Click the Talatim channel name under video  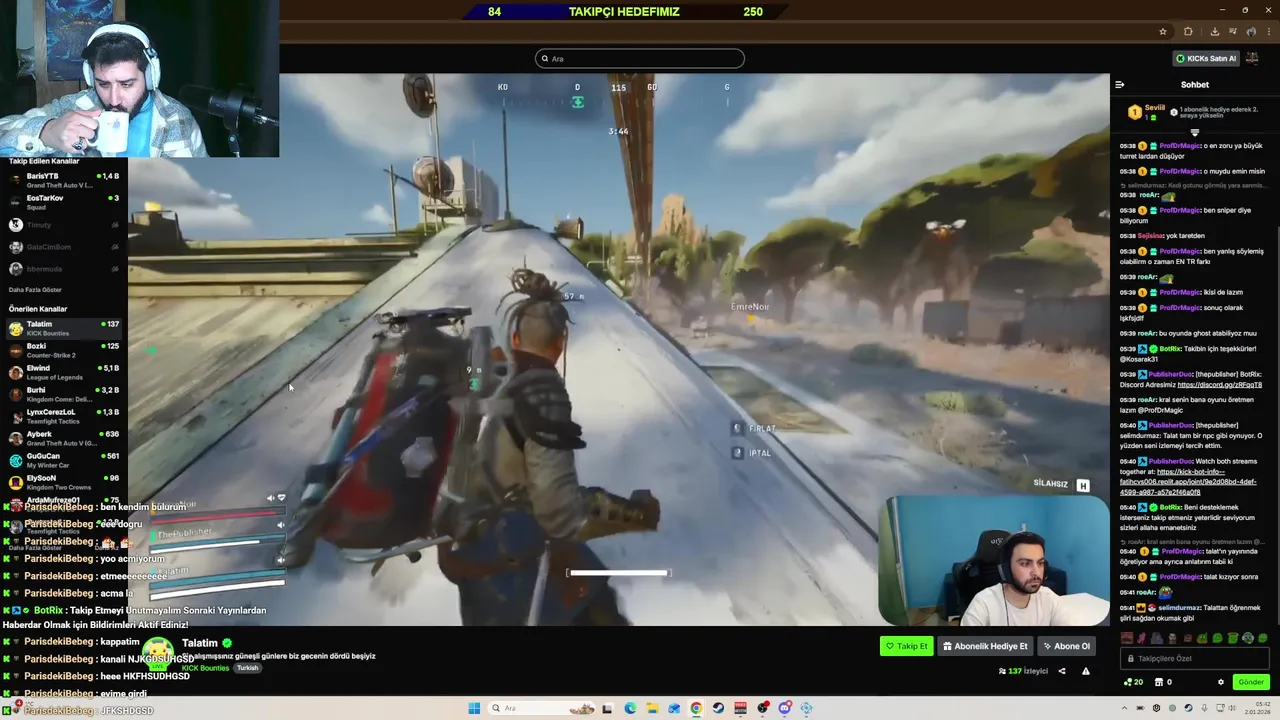click(200, 643)
